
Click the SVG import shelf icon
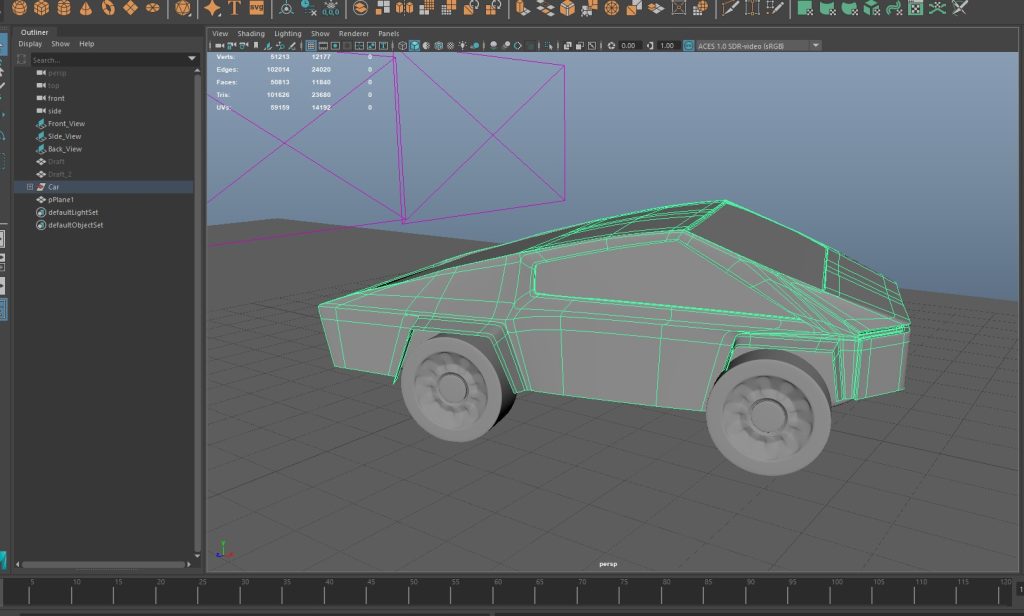[257, 8]
